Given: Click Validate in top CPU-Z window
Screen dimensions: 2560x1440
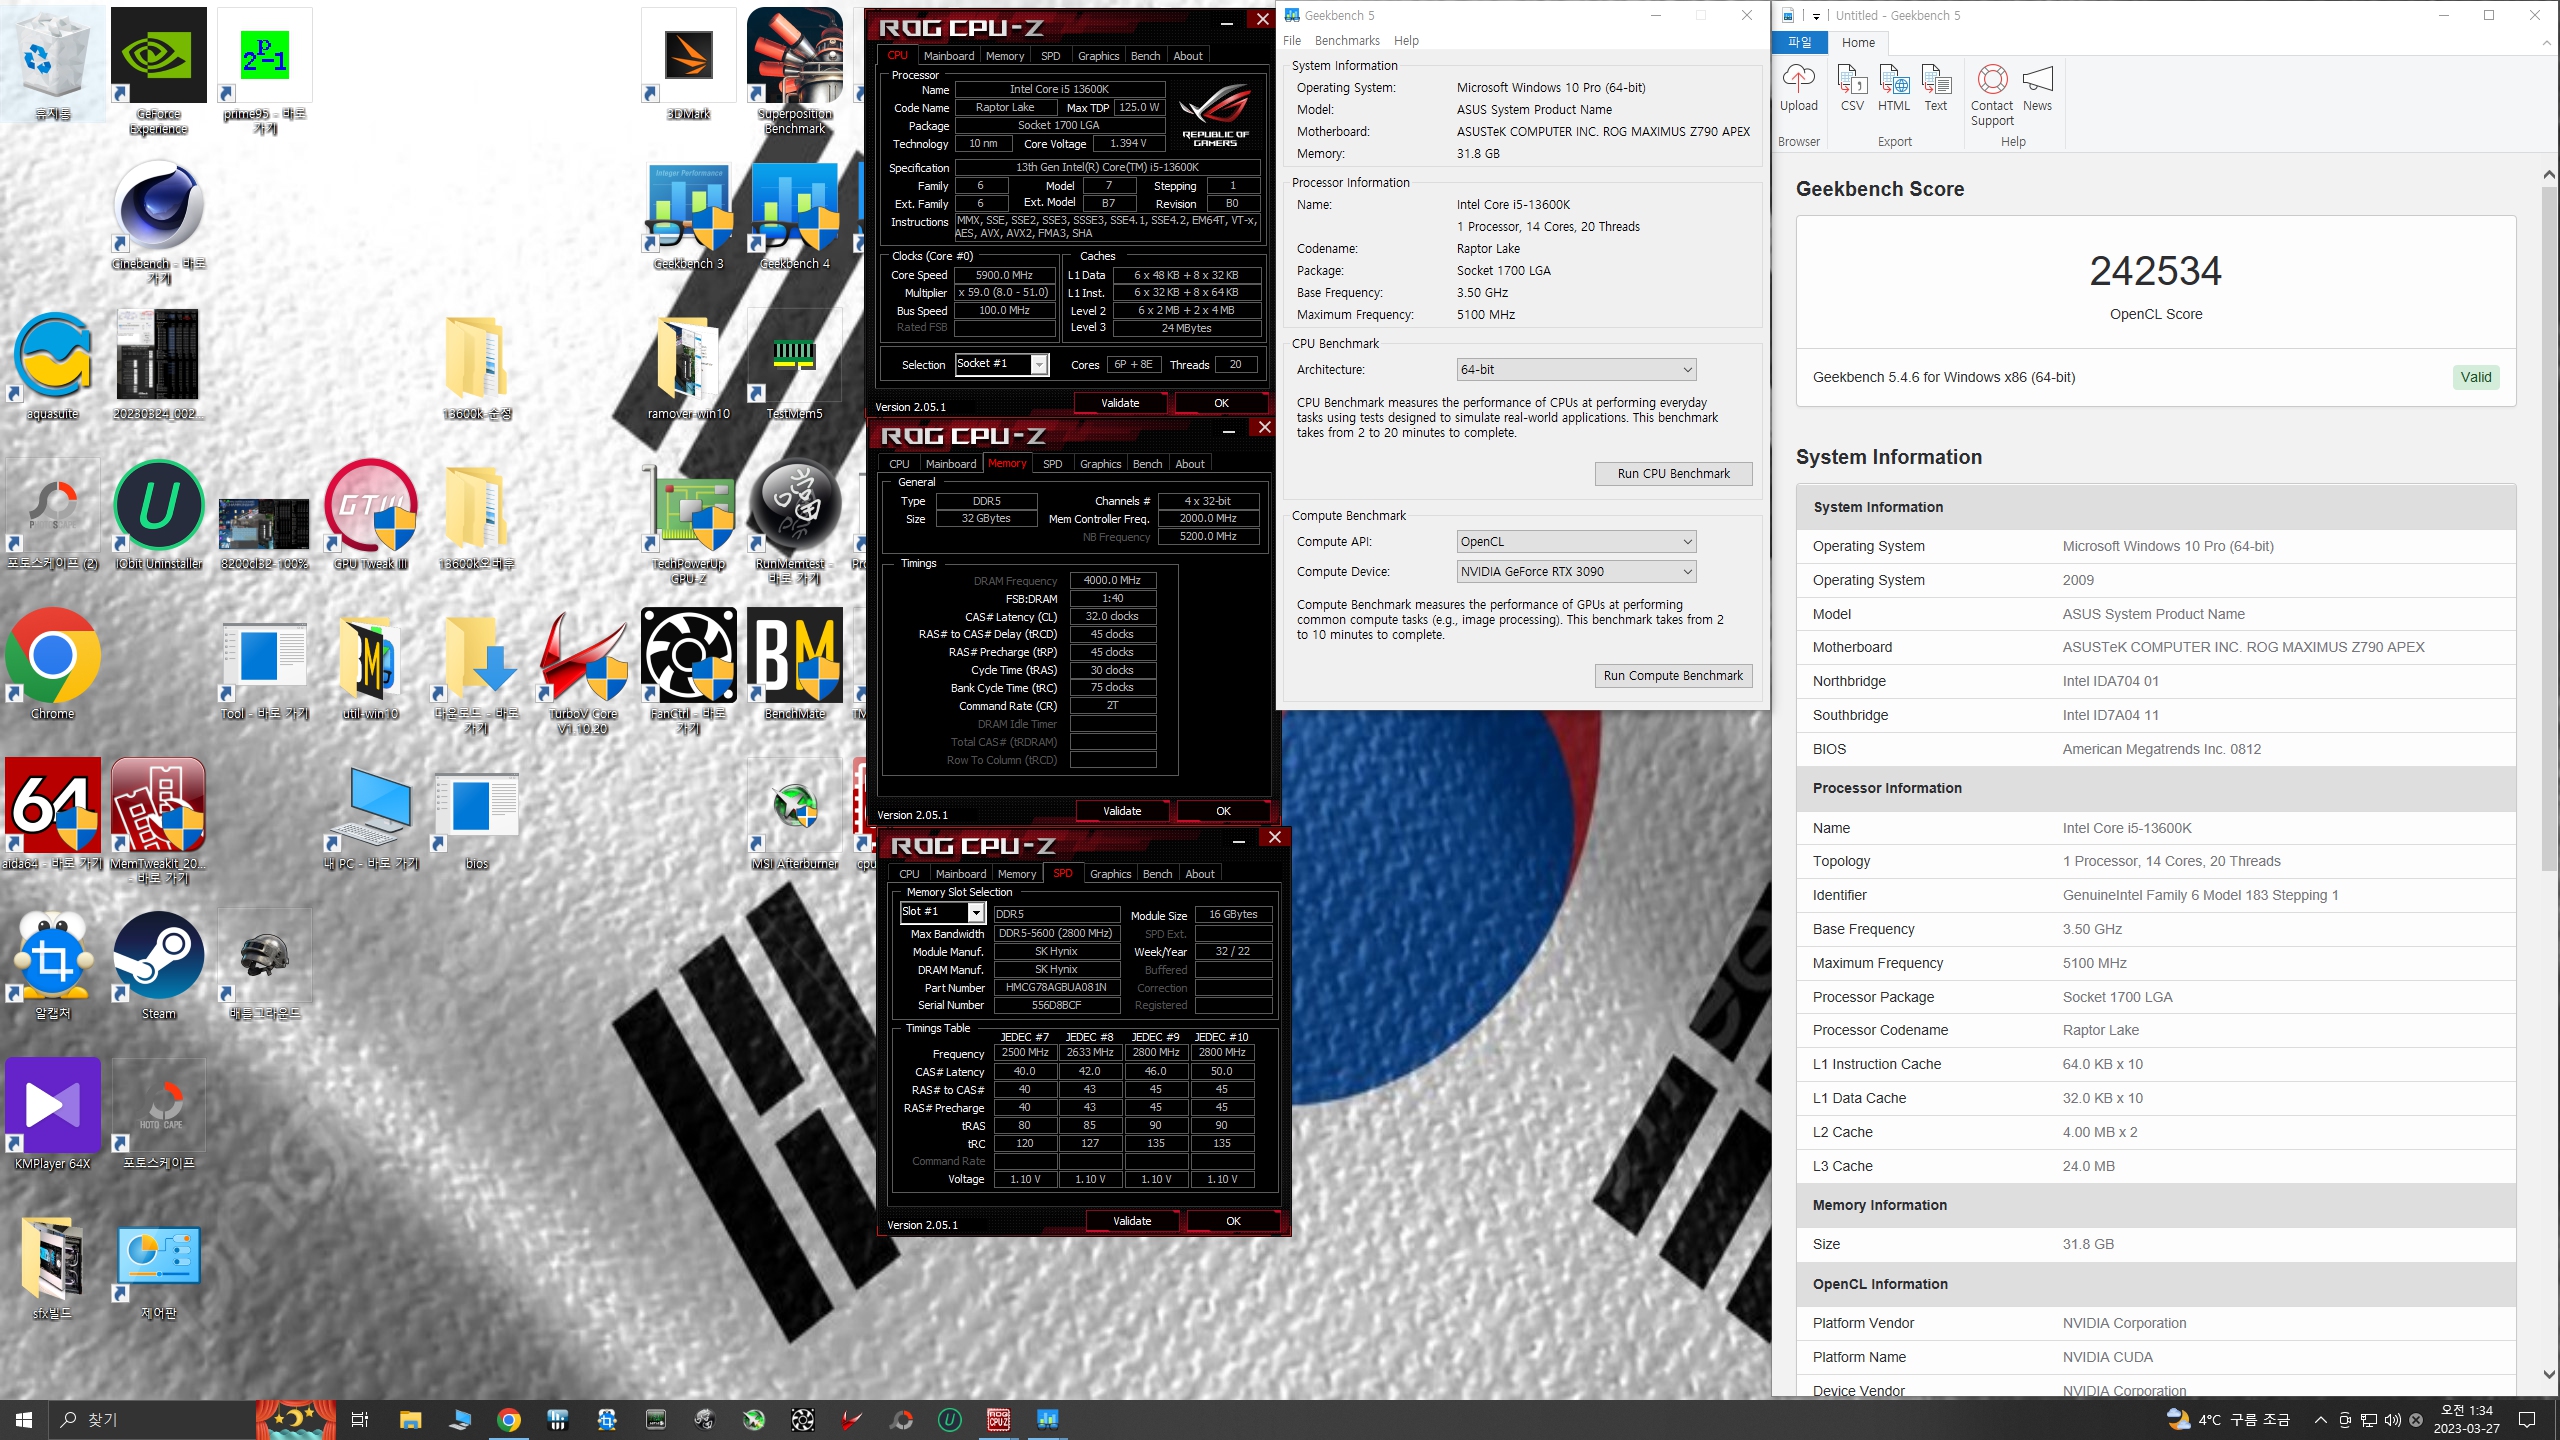Looking at the screenshot, I should tap(1120, 403).
